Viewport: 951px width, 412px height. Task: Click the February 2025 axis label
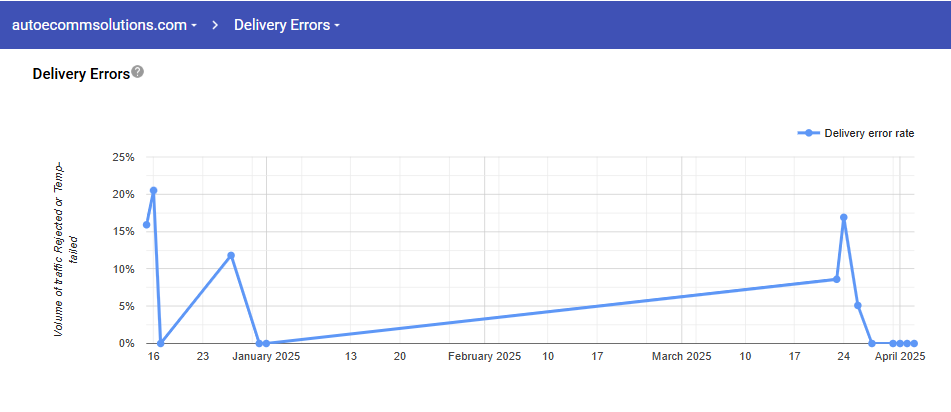click(x=484, y=356)
